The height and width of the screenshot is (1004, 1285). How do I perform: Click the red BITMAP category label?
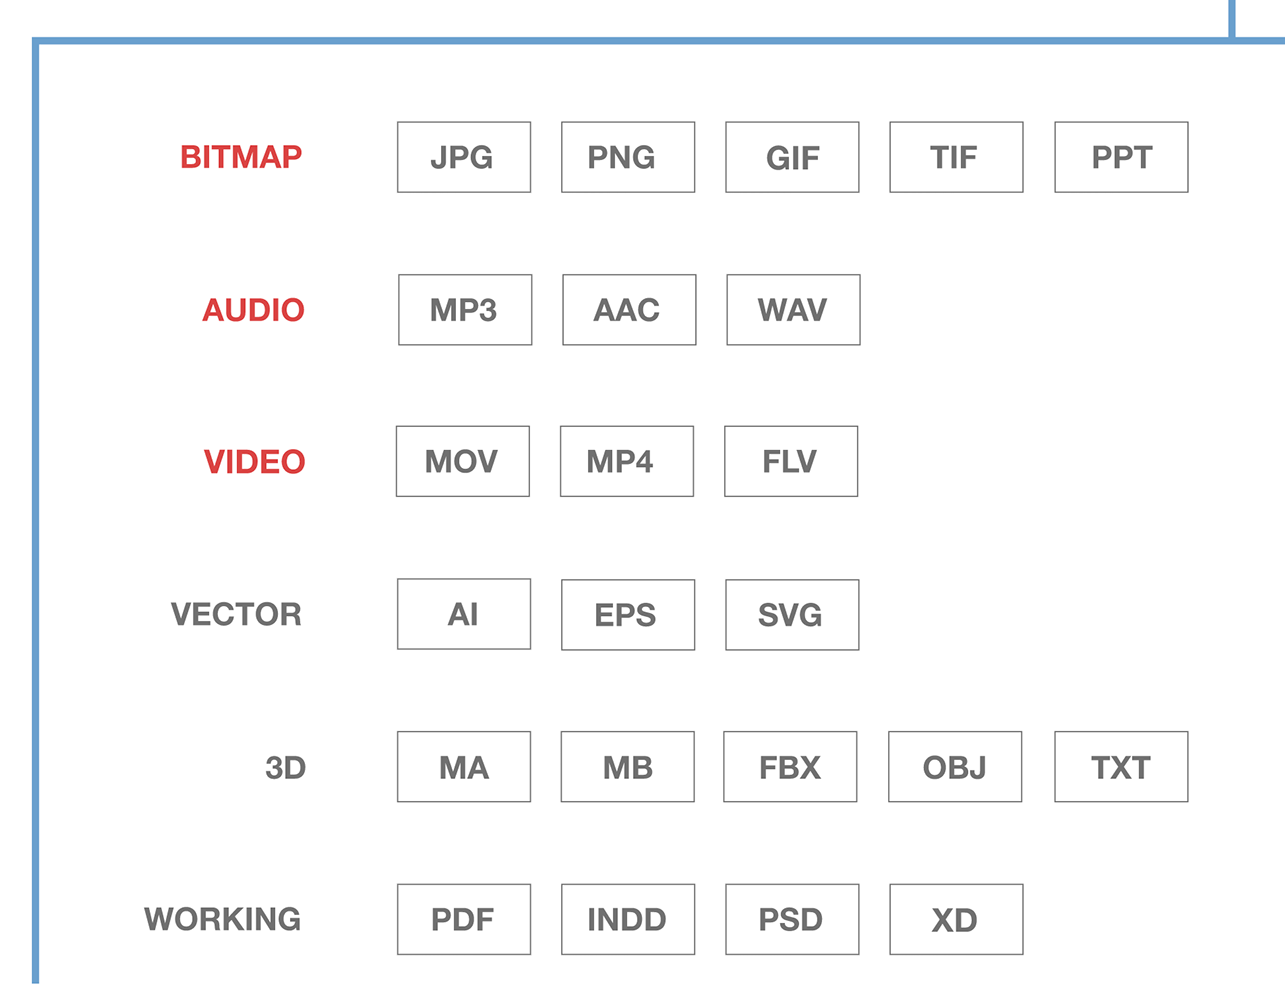[x=241, y=157]
